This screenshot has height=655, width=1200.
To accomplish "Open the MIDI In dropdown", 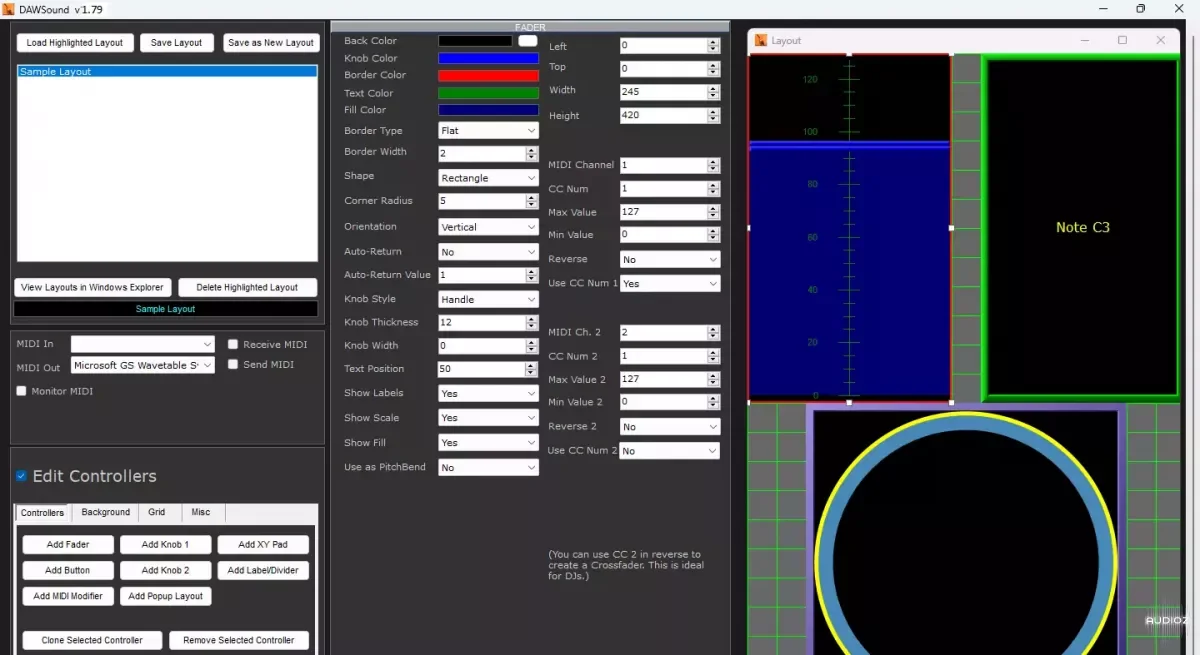I will 143,344.
